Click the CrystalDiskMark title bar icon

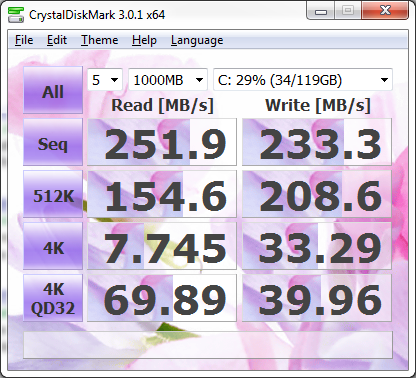click(x=16, y=15)
